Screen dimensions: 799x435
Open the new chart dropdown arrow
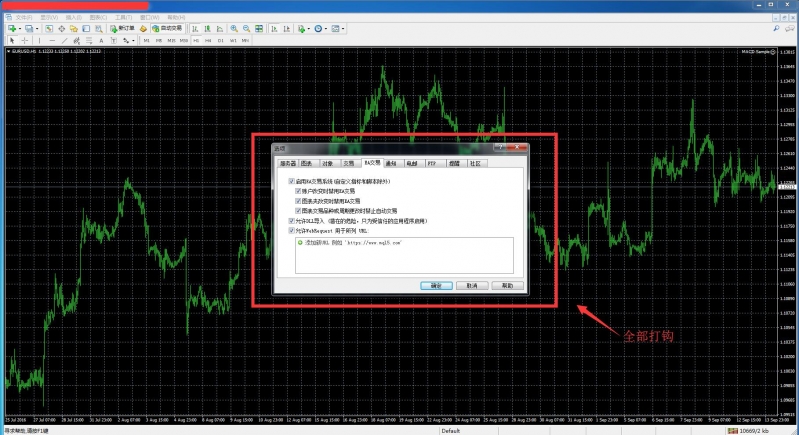pos(18,29)
